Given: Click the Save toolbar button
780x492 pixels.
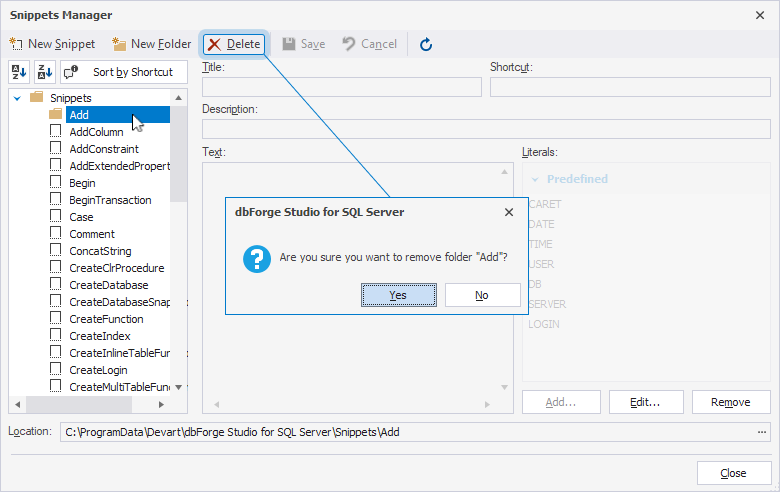Looking at the screenshot, I should 304,44.
